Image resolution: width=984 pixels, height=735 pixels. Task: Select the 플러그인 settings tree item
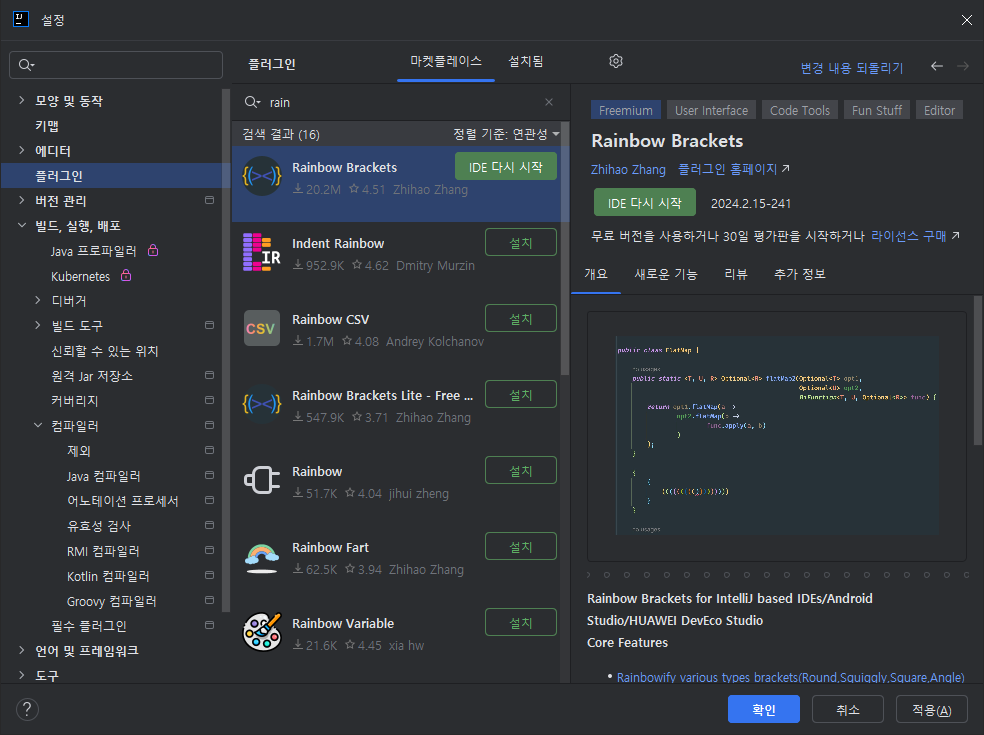[115, 176]
